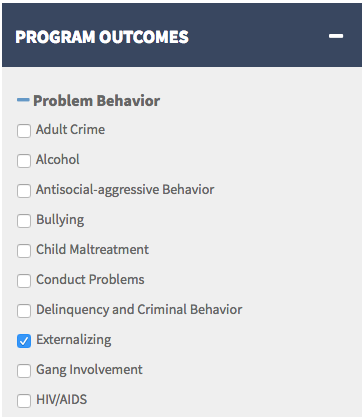Click the Problem Behavior heading
The height and width of the screenshot is (419, 364).
(x=96, y=101)
